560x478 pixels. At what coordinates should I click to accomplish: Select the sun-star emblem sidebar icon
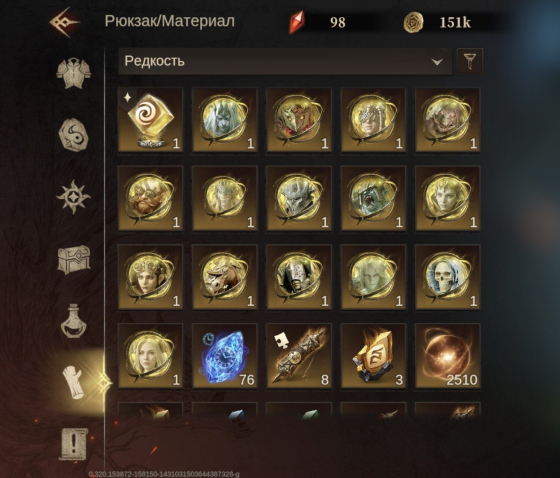pyautogui.click(x=73, y=197)
